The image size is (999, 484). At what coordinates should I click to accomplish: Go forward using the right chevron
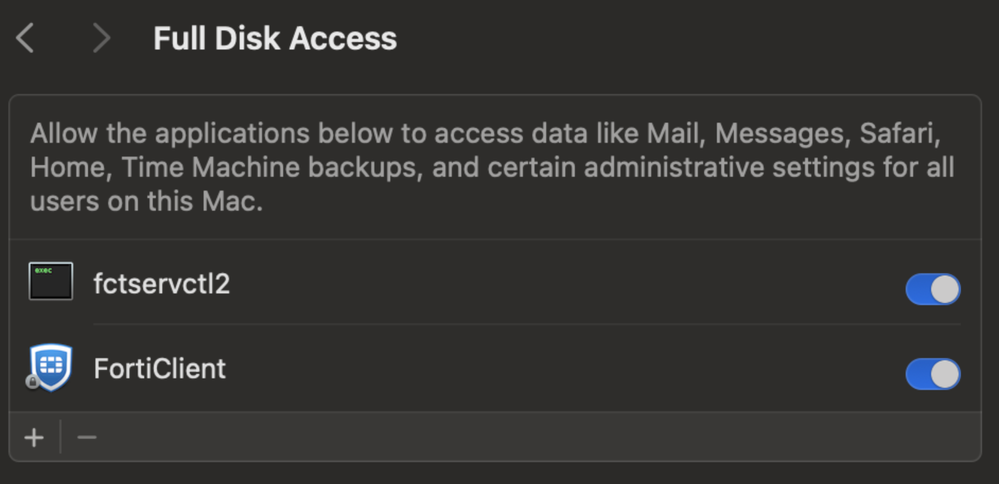tap(100, 39)
